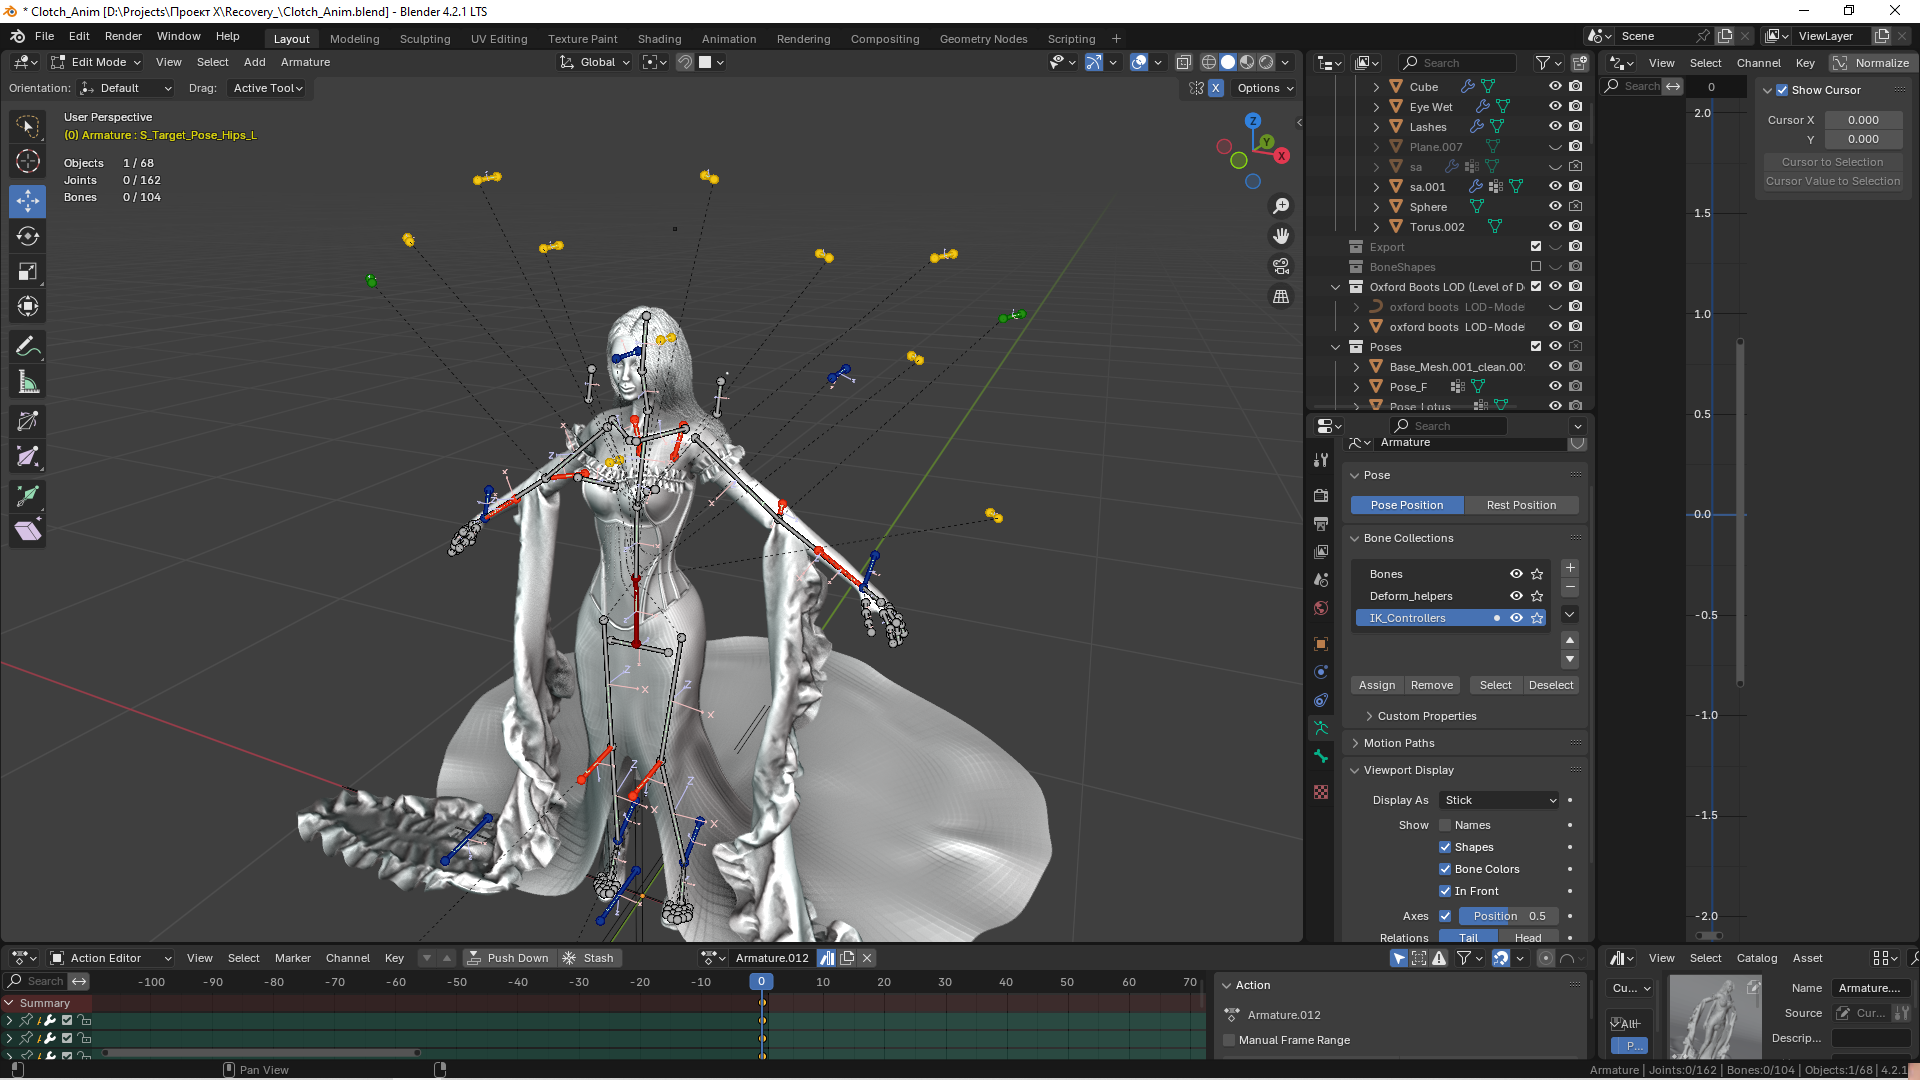Open the Armature menu
Screen dimensions: 1920x1080
coord(305,62)
